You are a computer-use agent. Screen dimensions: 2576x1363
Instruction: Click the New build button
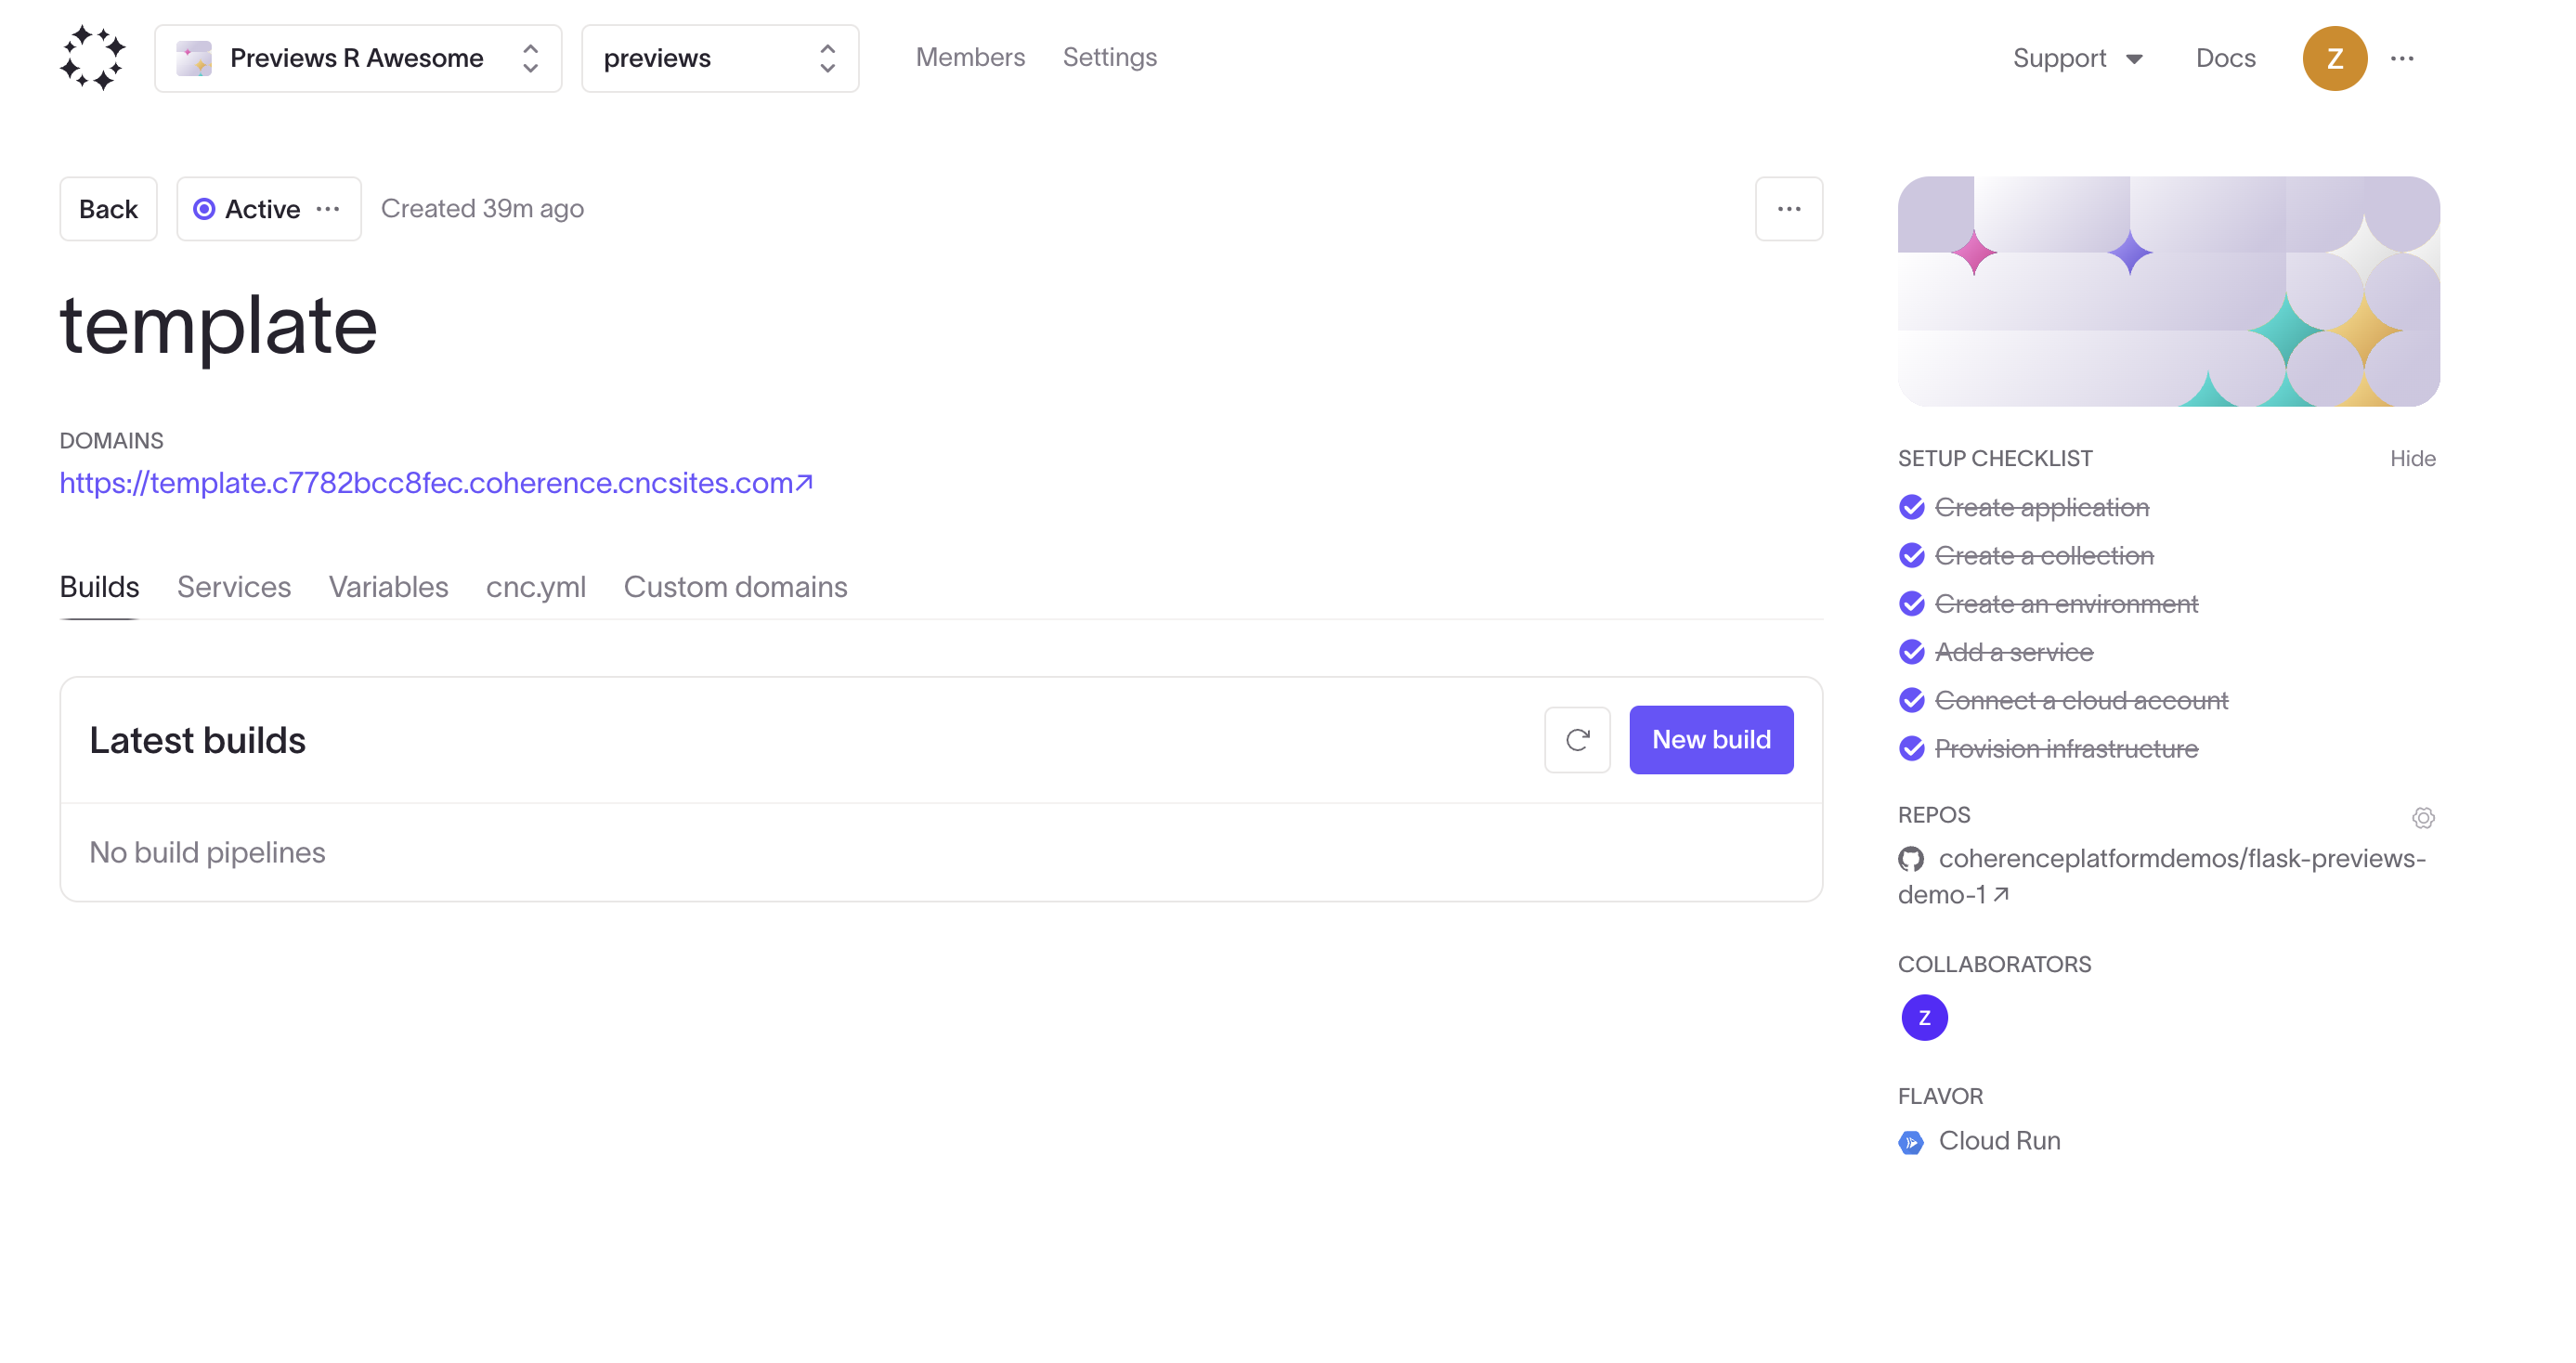click(x=1711, y=739)
